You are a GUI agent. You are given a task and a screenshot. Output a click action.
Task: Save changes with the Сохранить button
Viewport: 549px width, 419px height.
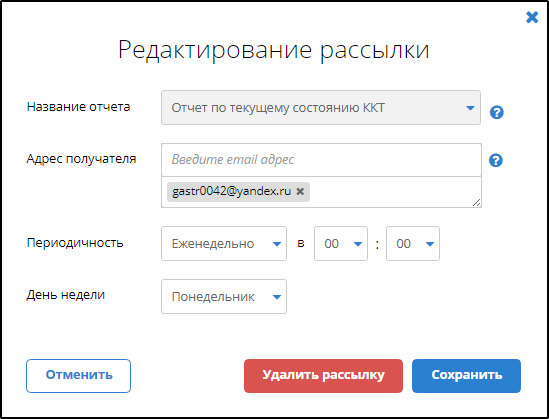click(466, 376)
